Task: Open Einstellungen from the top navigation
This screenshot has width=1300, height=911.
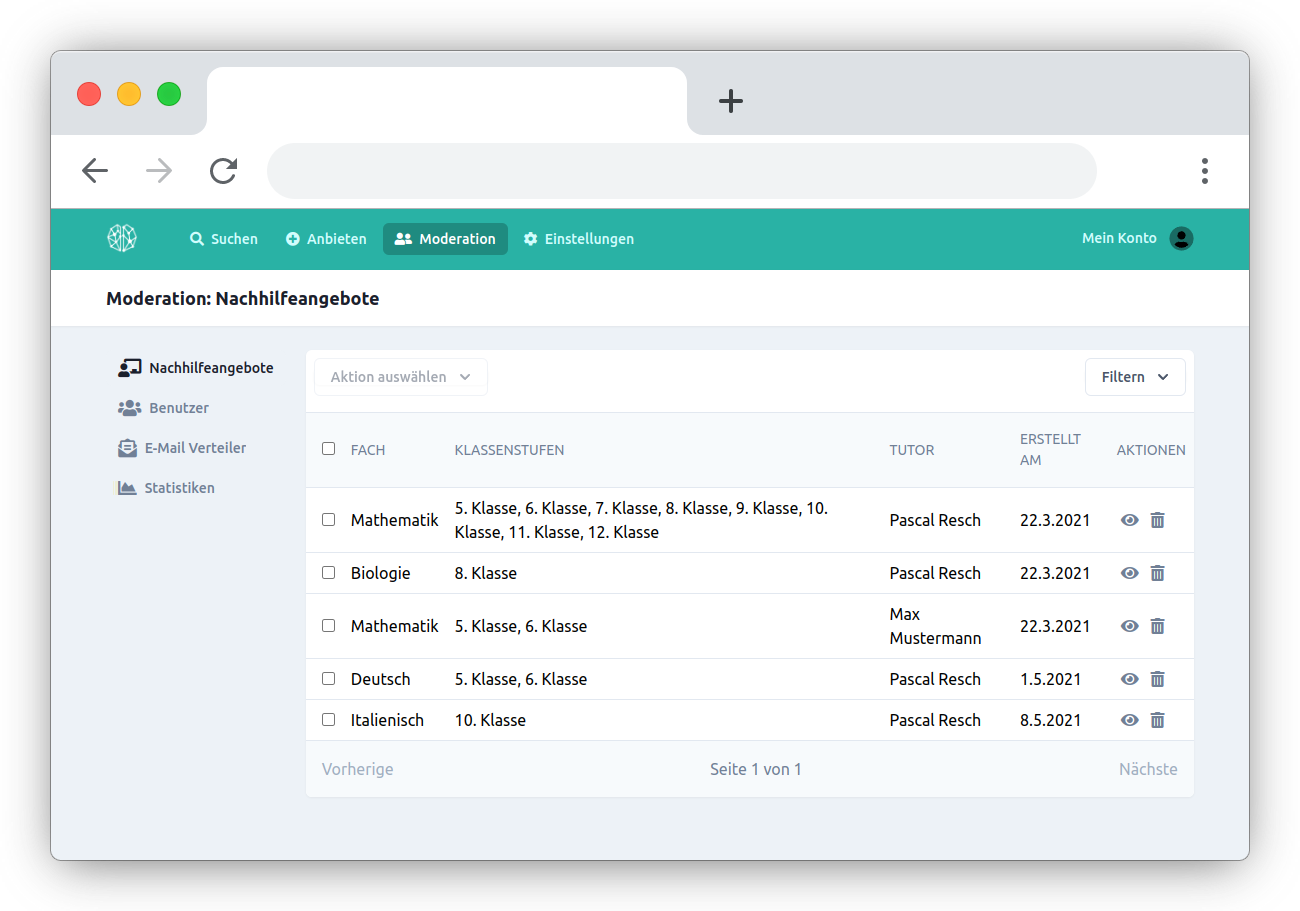Action: pos(578,239)
